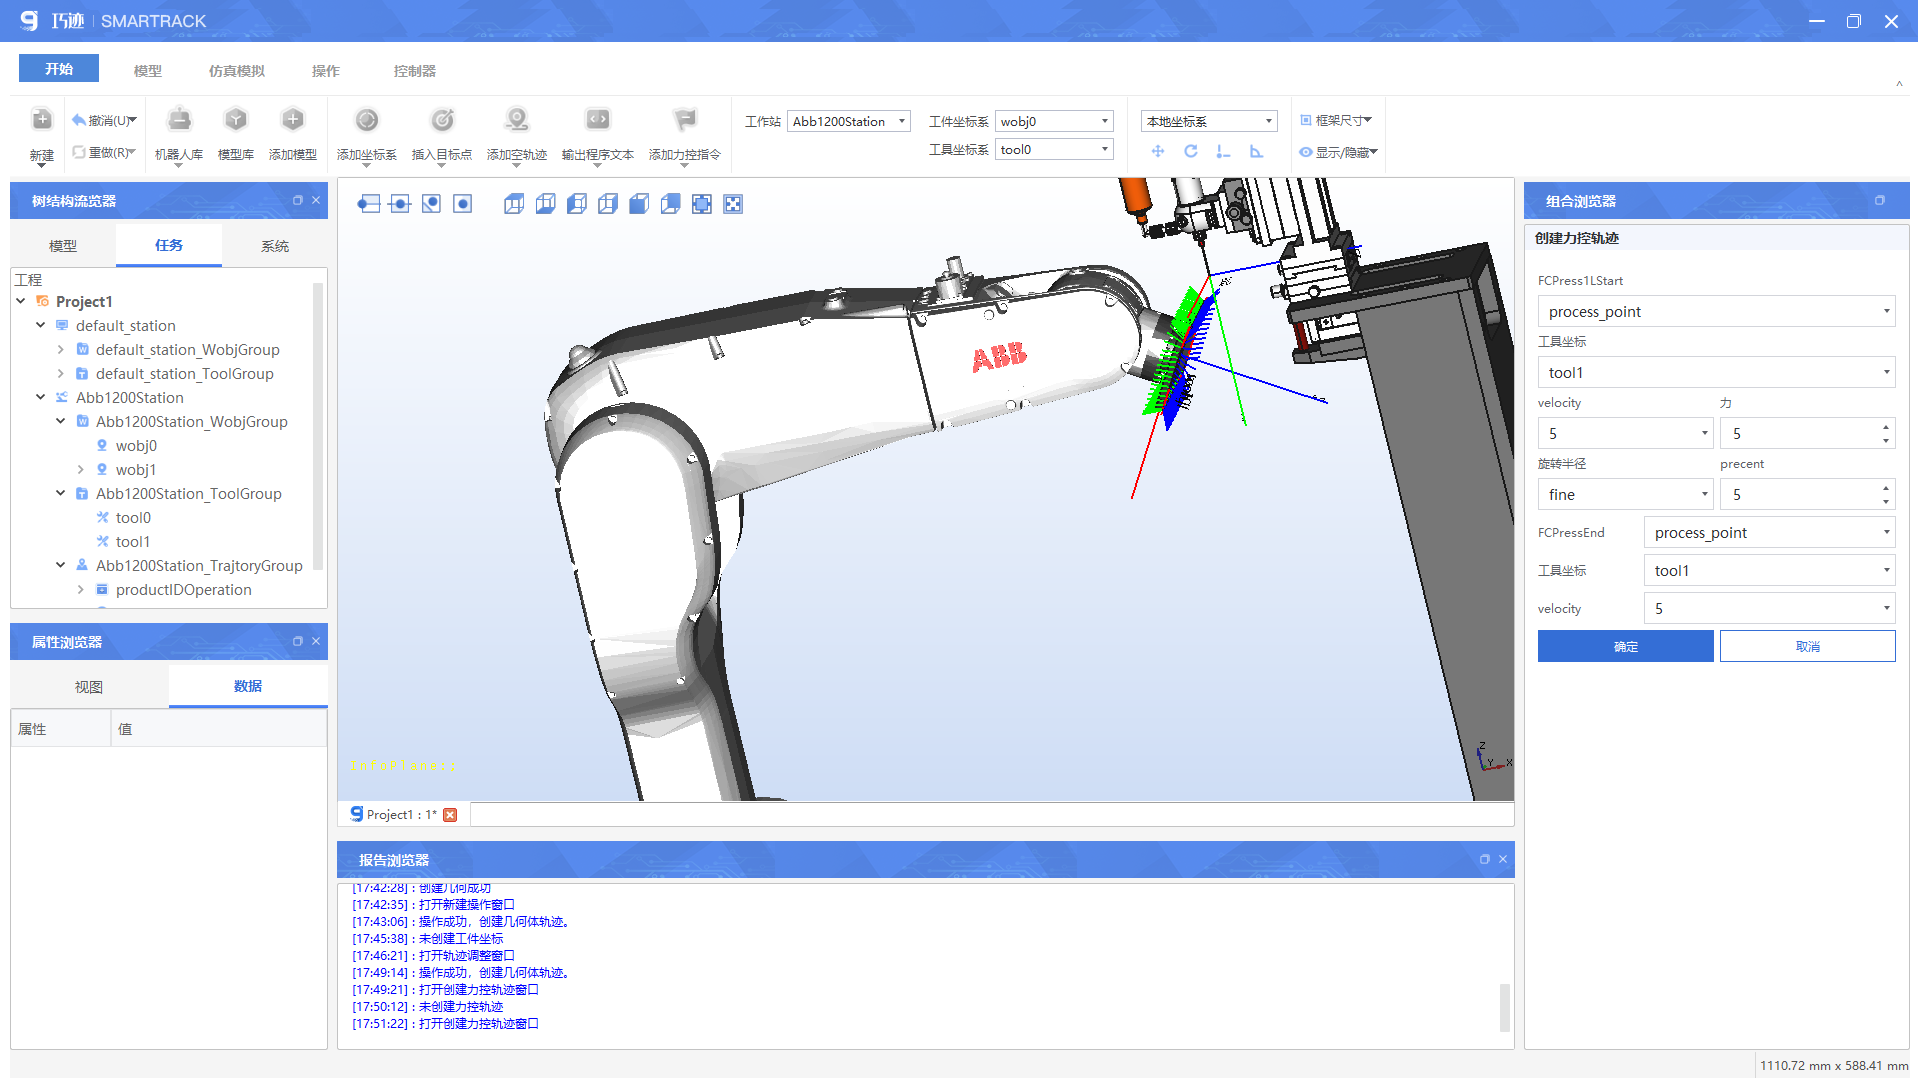This screenshot has width=1918, height=1078.
Task: Collapse the Project1 tree node
Action: 21,301
